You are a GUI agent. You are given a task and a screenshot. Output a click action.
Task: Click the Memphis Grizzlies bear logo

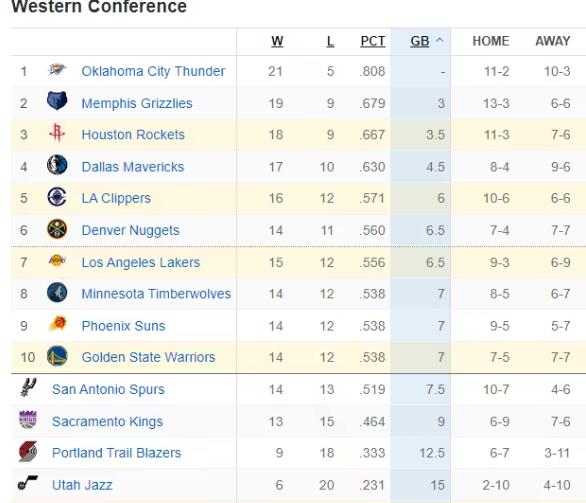pos(57,101)
